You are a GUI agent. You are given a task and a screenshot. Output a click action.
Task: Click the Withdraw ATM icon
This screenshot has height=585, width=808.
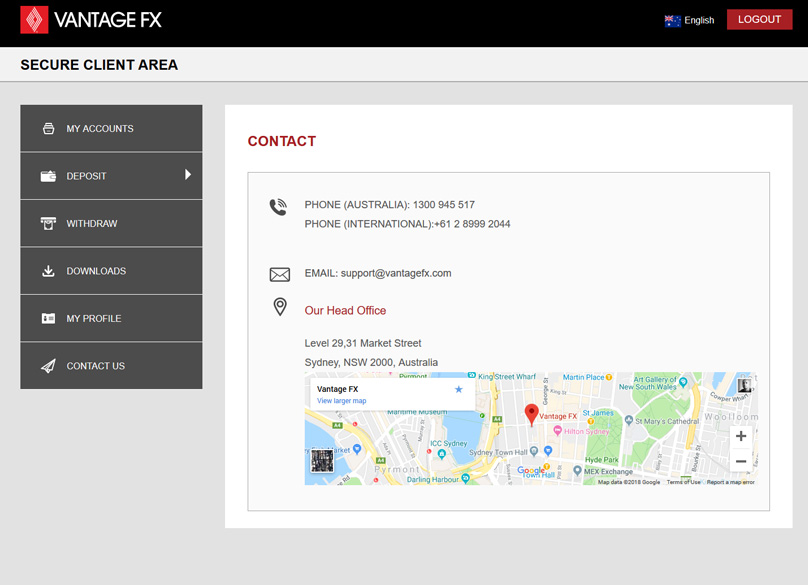pyautogui.click(x=48, y=224)
